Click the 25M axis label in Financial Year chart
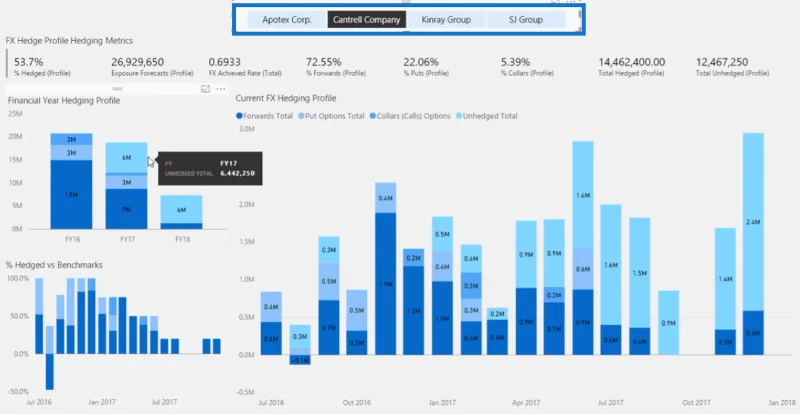This screenshot has width=800, height=414. point(15,113)
